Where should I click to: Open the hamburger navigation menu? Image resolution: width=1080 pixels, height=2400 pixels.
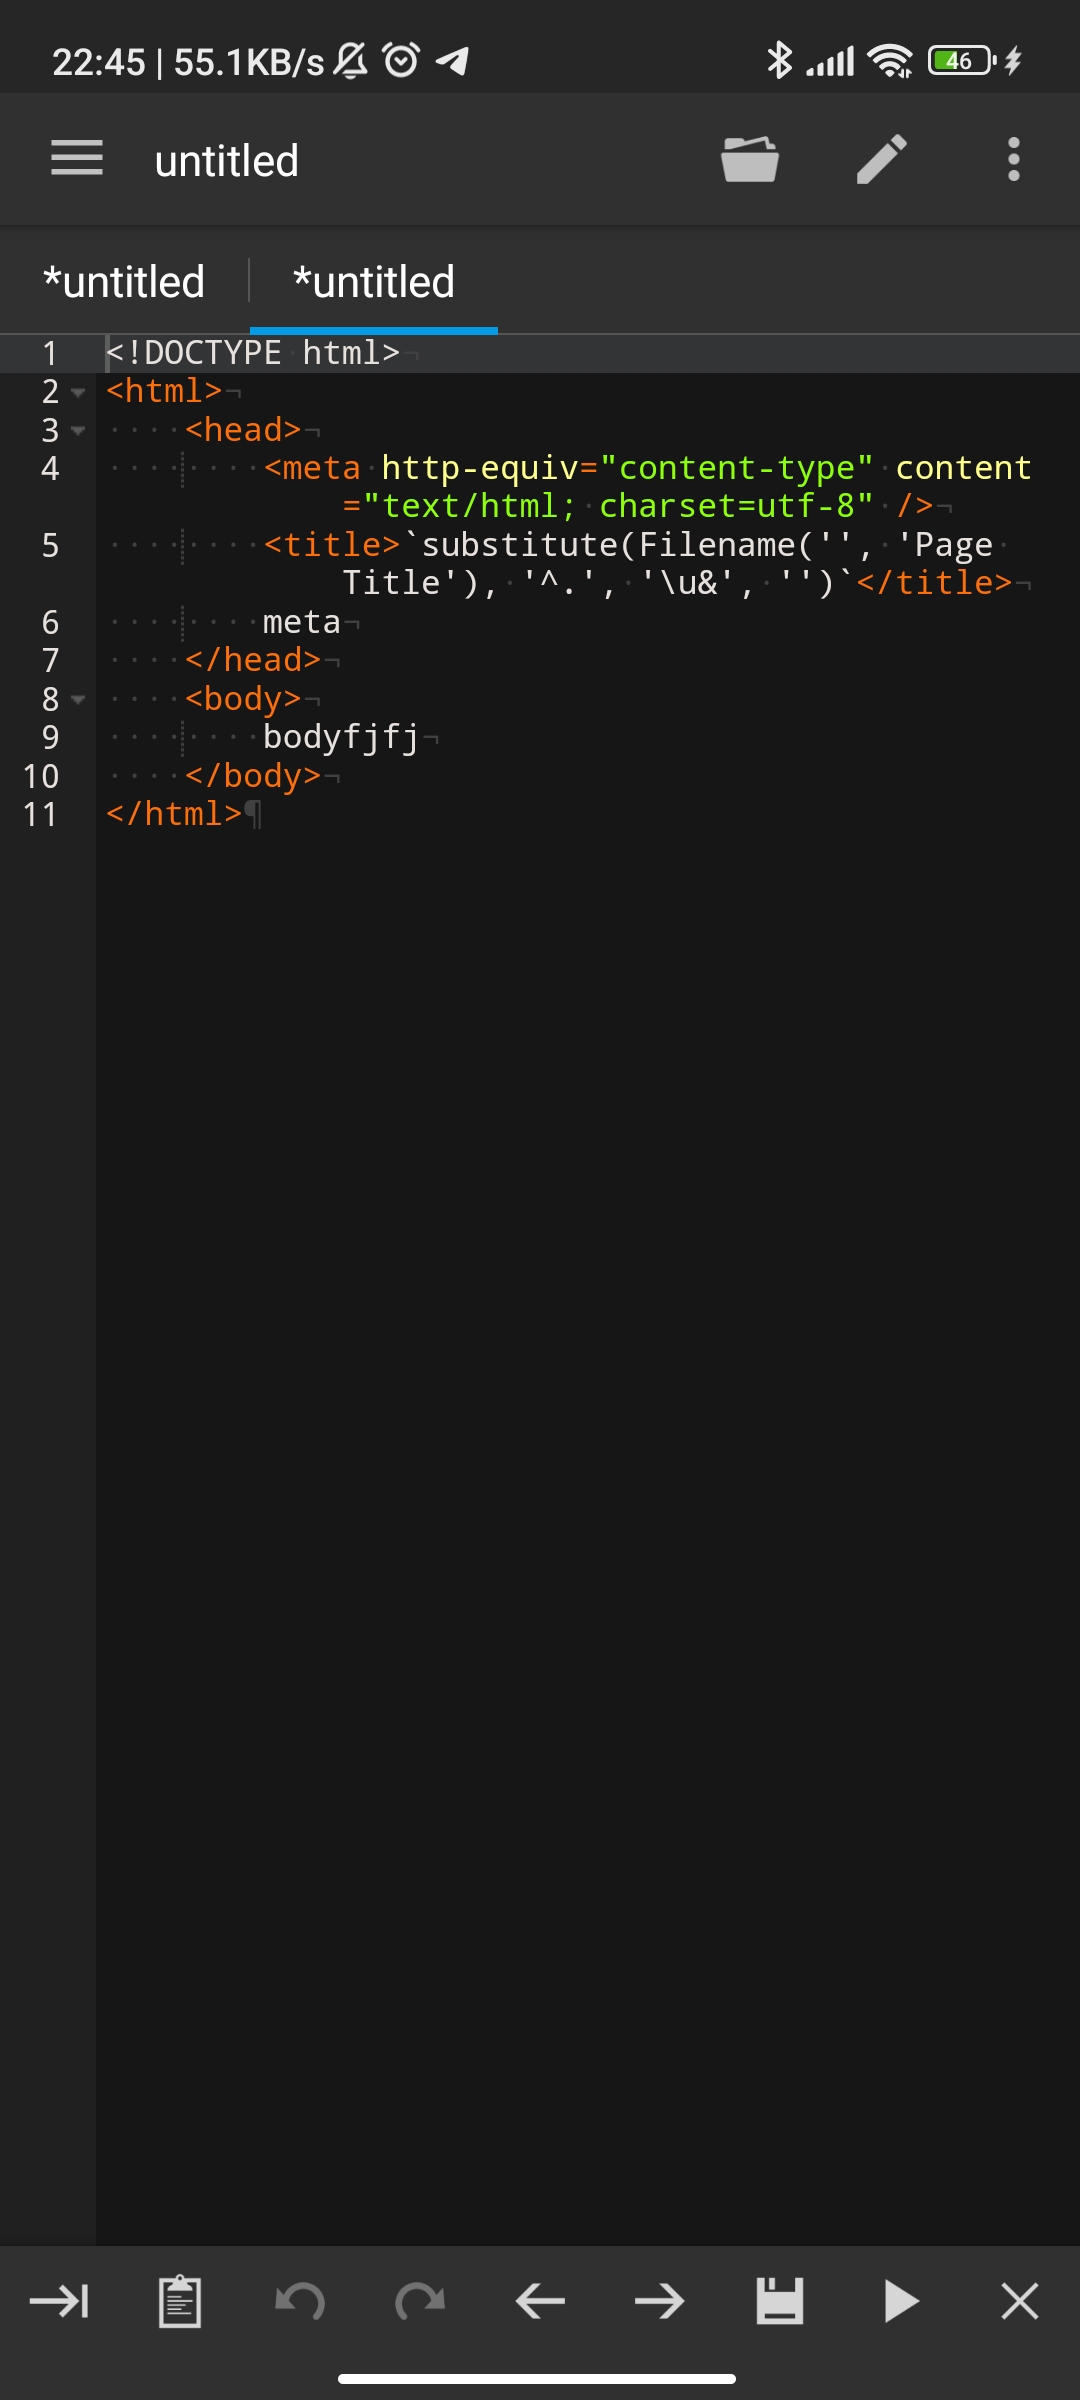pos(77,159)
